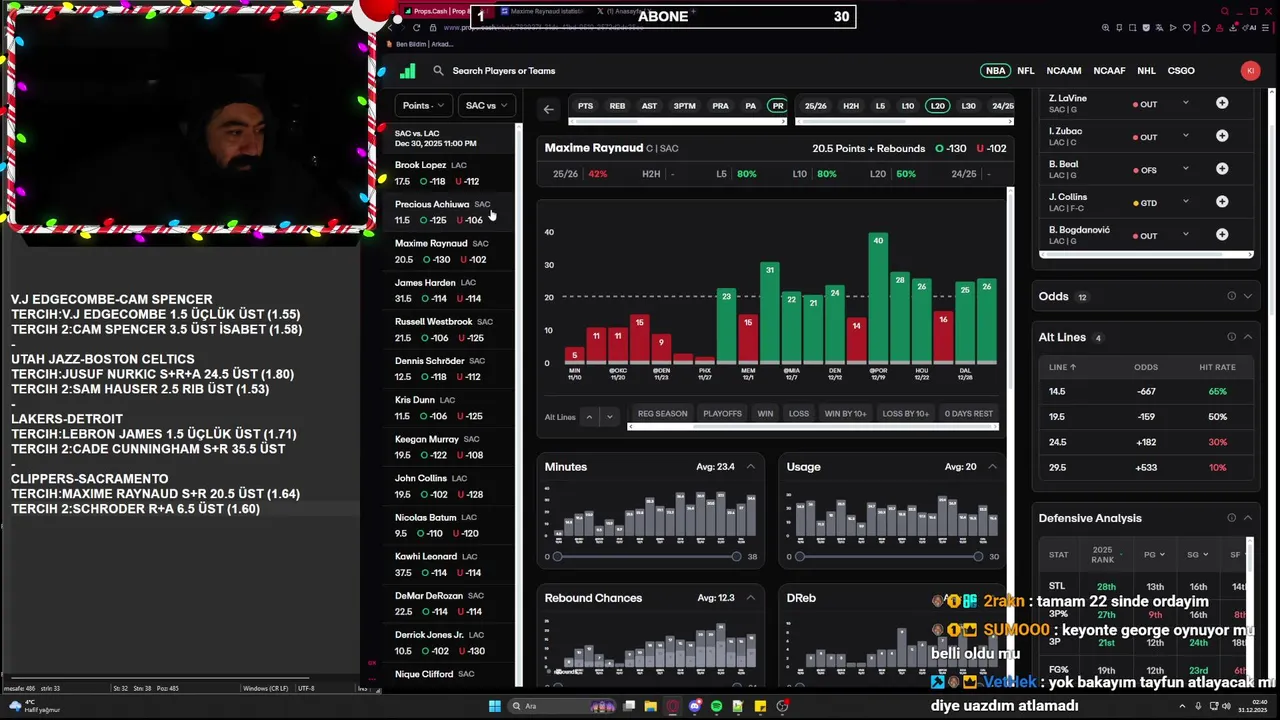The height and width of the screenshot is (720, 1280).
Task: Open Spotify from the taskbar
Action: pyautogui.click(x=716, y=706)
